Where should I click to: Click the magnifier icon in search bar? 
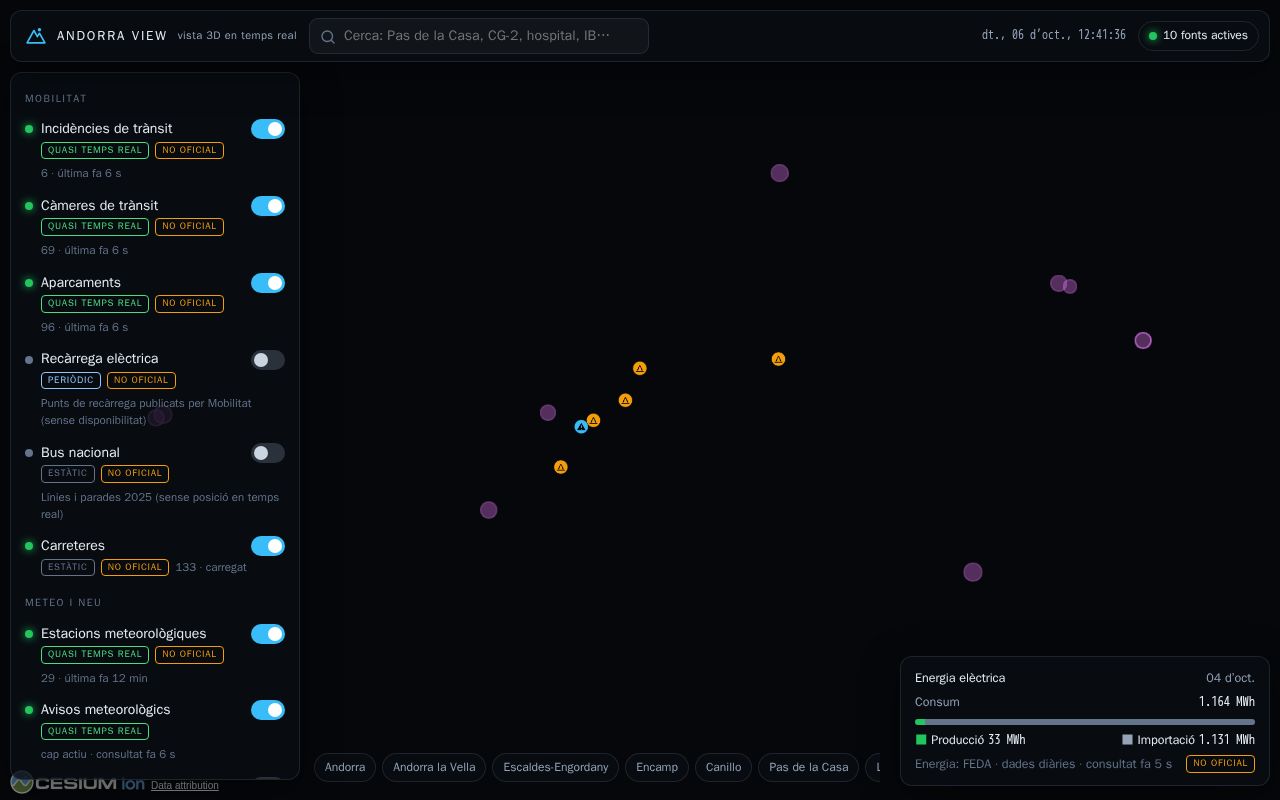(328, 37)
